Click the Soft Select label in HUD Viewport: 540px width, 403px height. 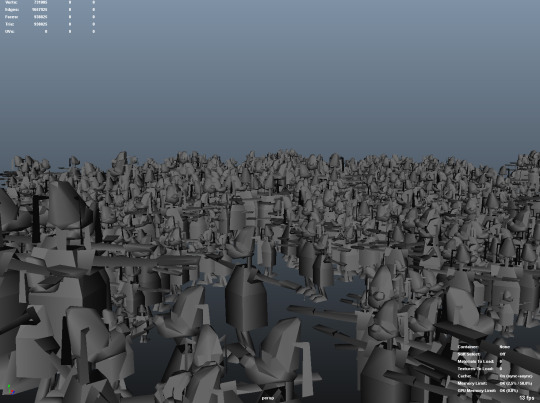469,354
